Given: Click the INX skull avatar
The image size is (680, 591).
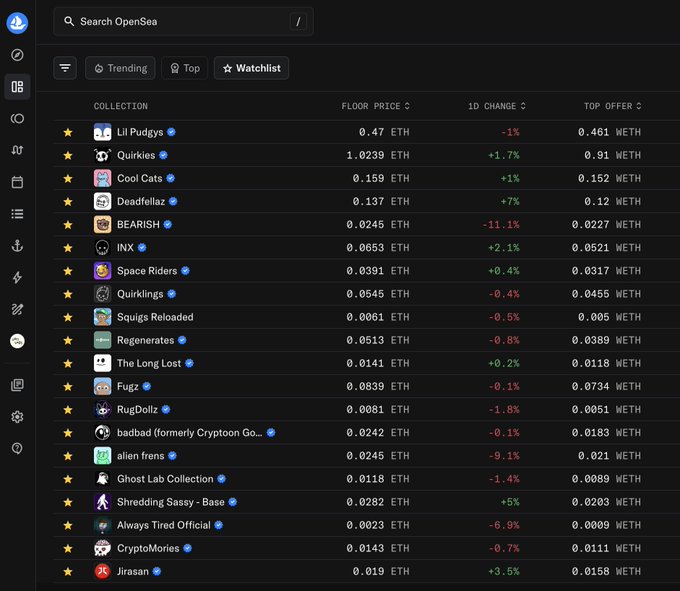Looking at the screenshot, I should point(102,248).
